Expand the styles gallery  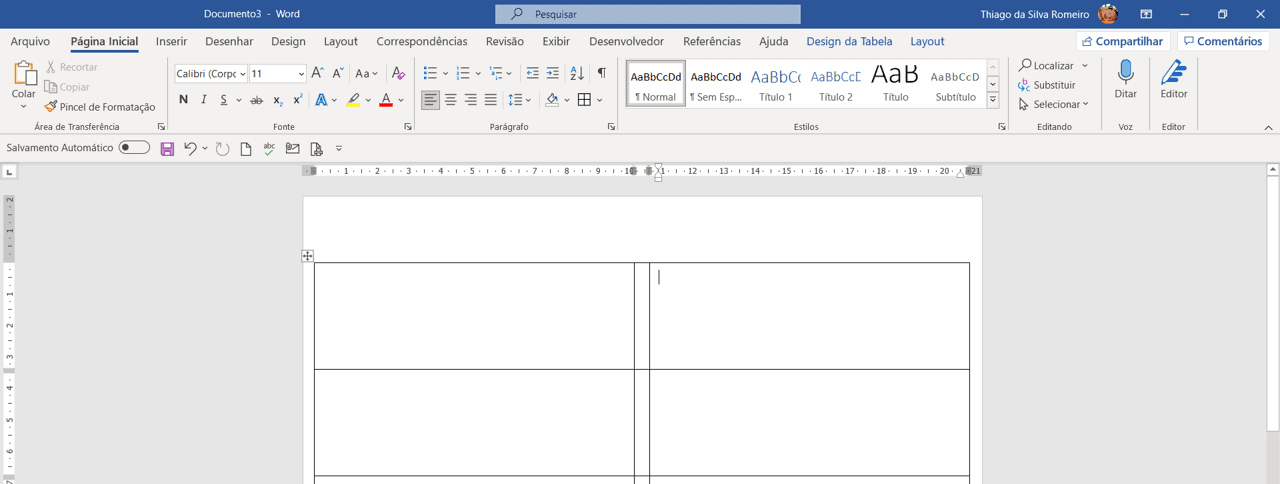coord(993,100)
